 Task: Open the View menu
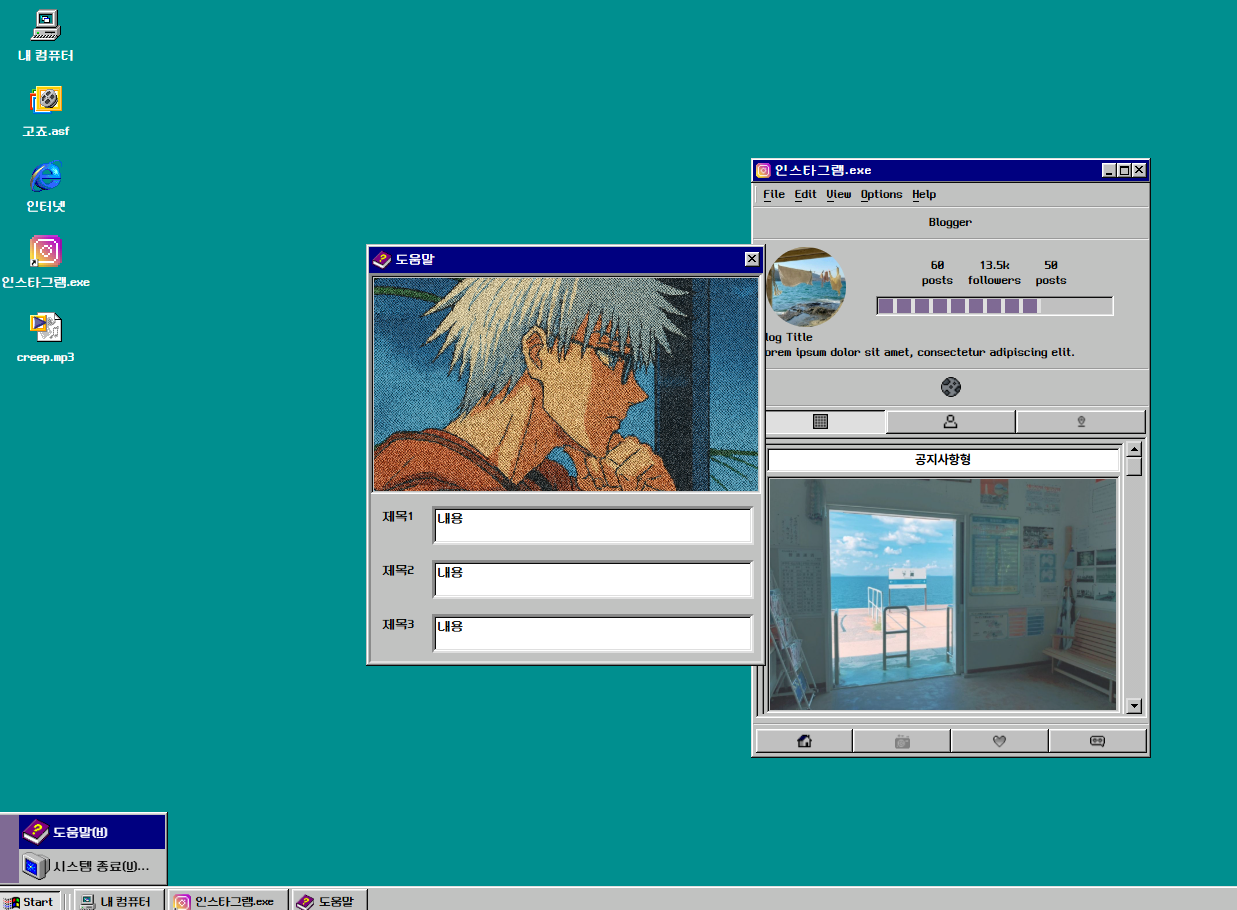tap(838, 194)
